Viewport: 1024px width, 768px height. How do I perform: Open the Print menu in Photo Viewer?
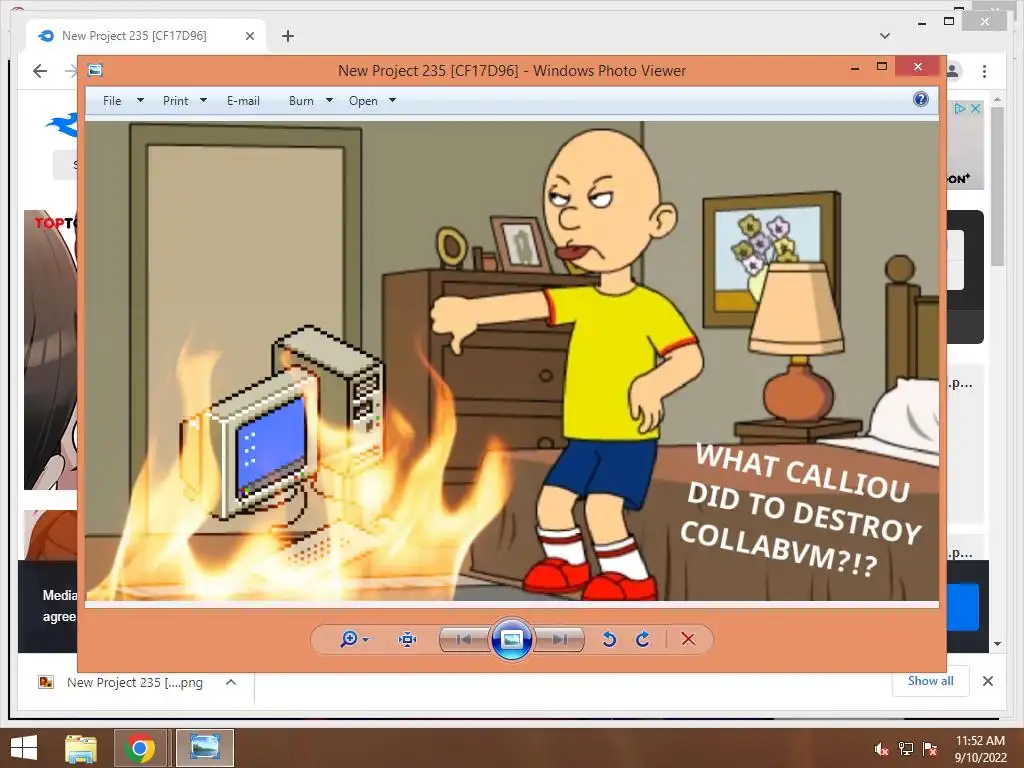pos(176,101)
